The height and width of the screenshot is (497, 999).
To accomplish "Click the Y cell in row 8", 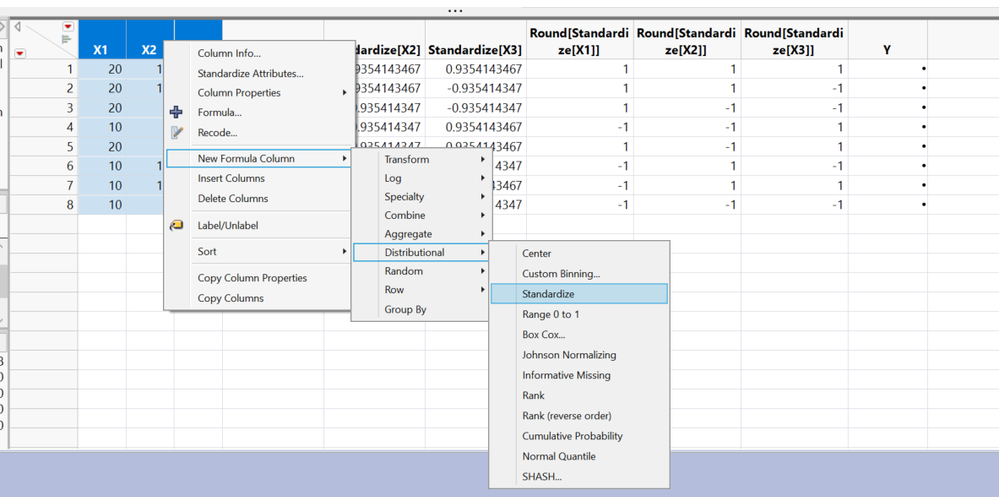I will [x=887, y=205].
